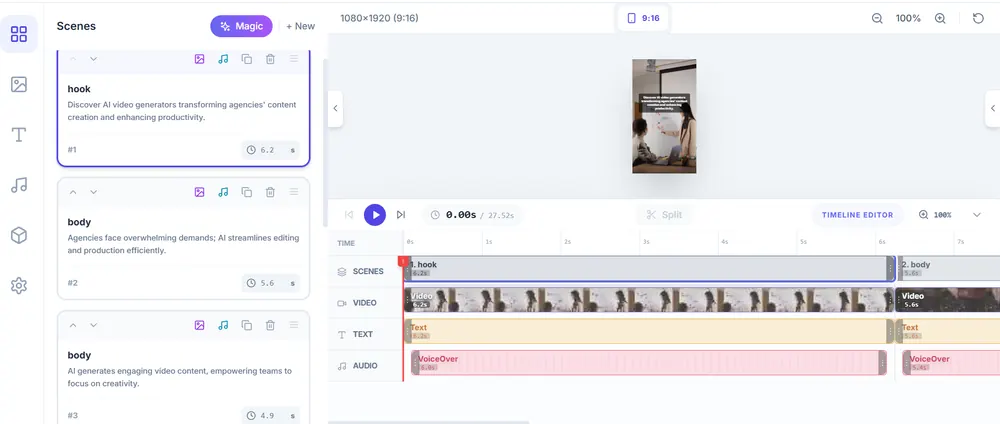Move hook scene #1 up

pos(73,59)
